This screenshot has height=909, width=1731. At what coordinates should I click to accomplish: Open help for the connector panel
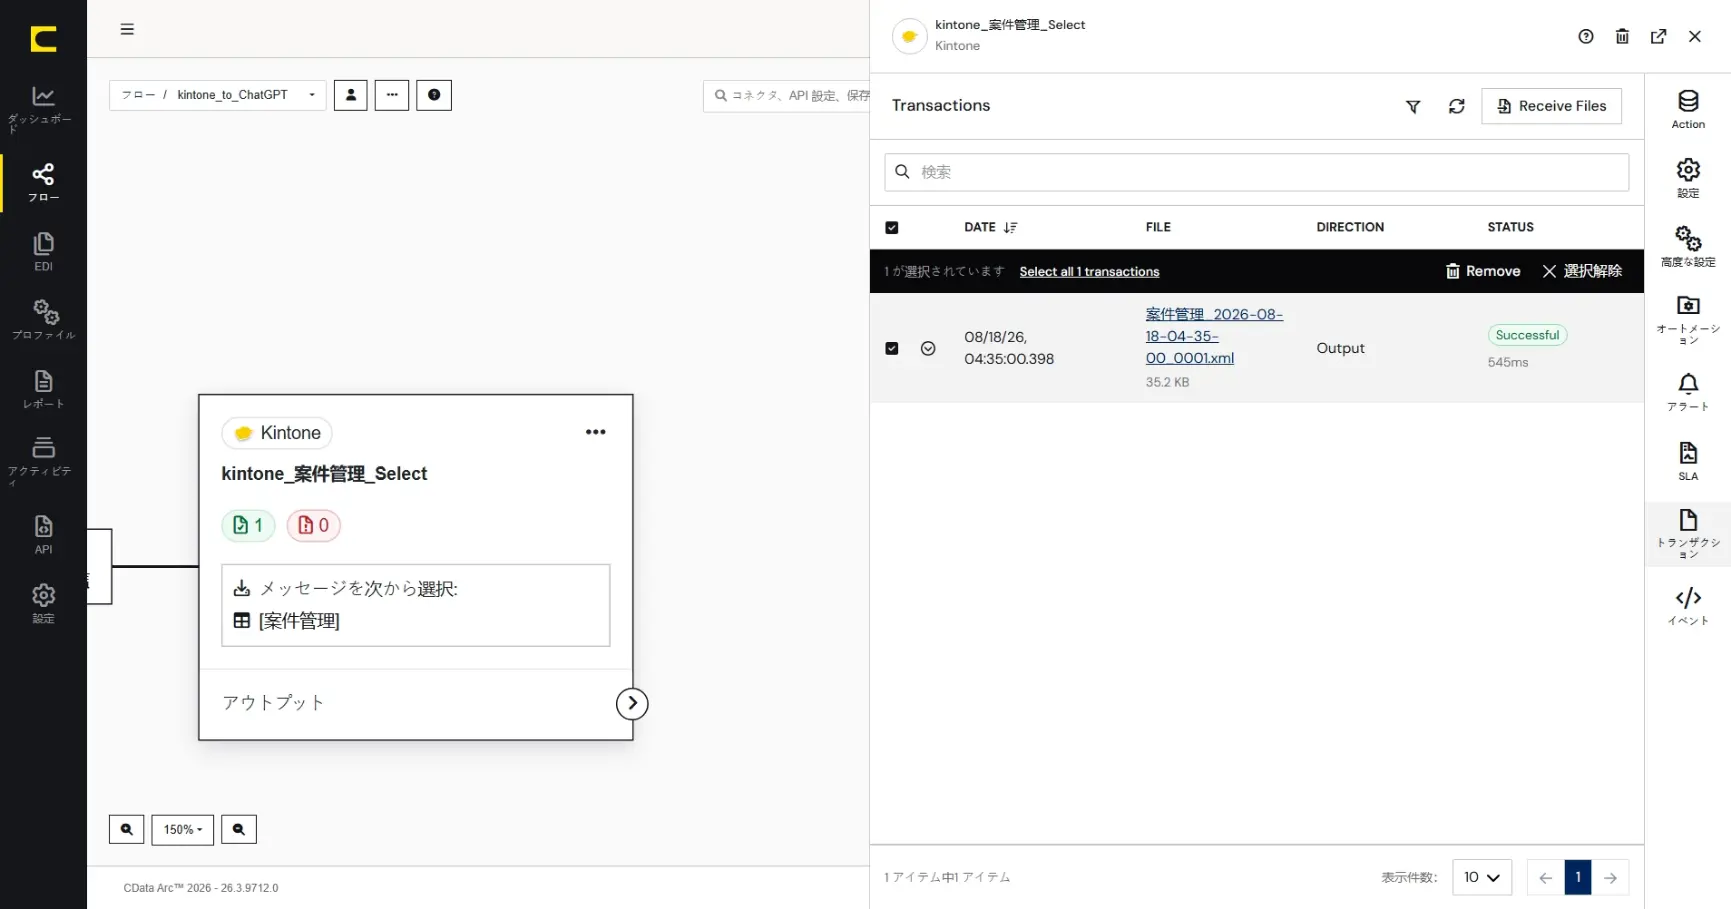[x=1586, y=36]
